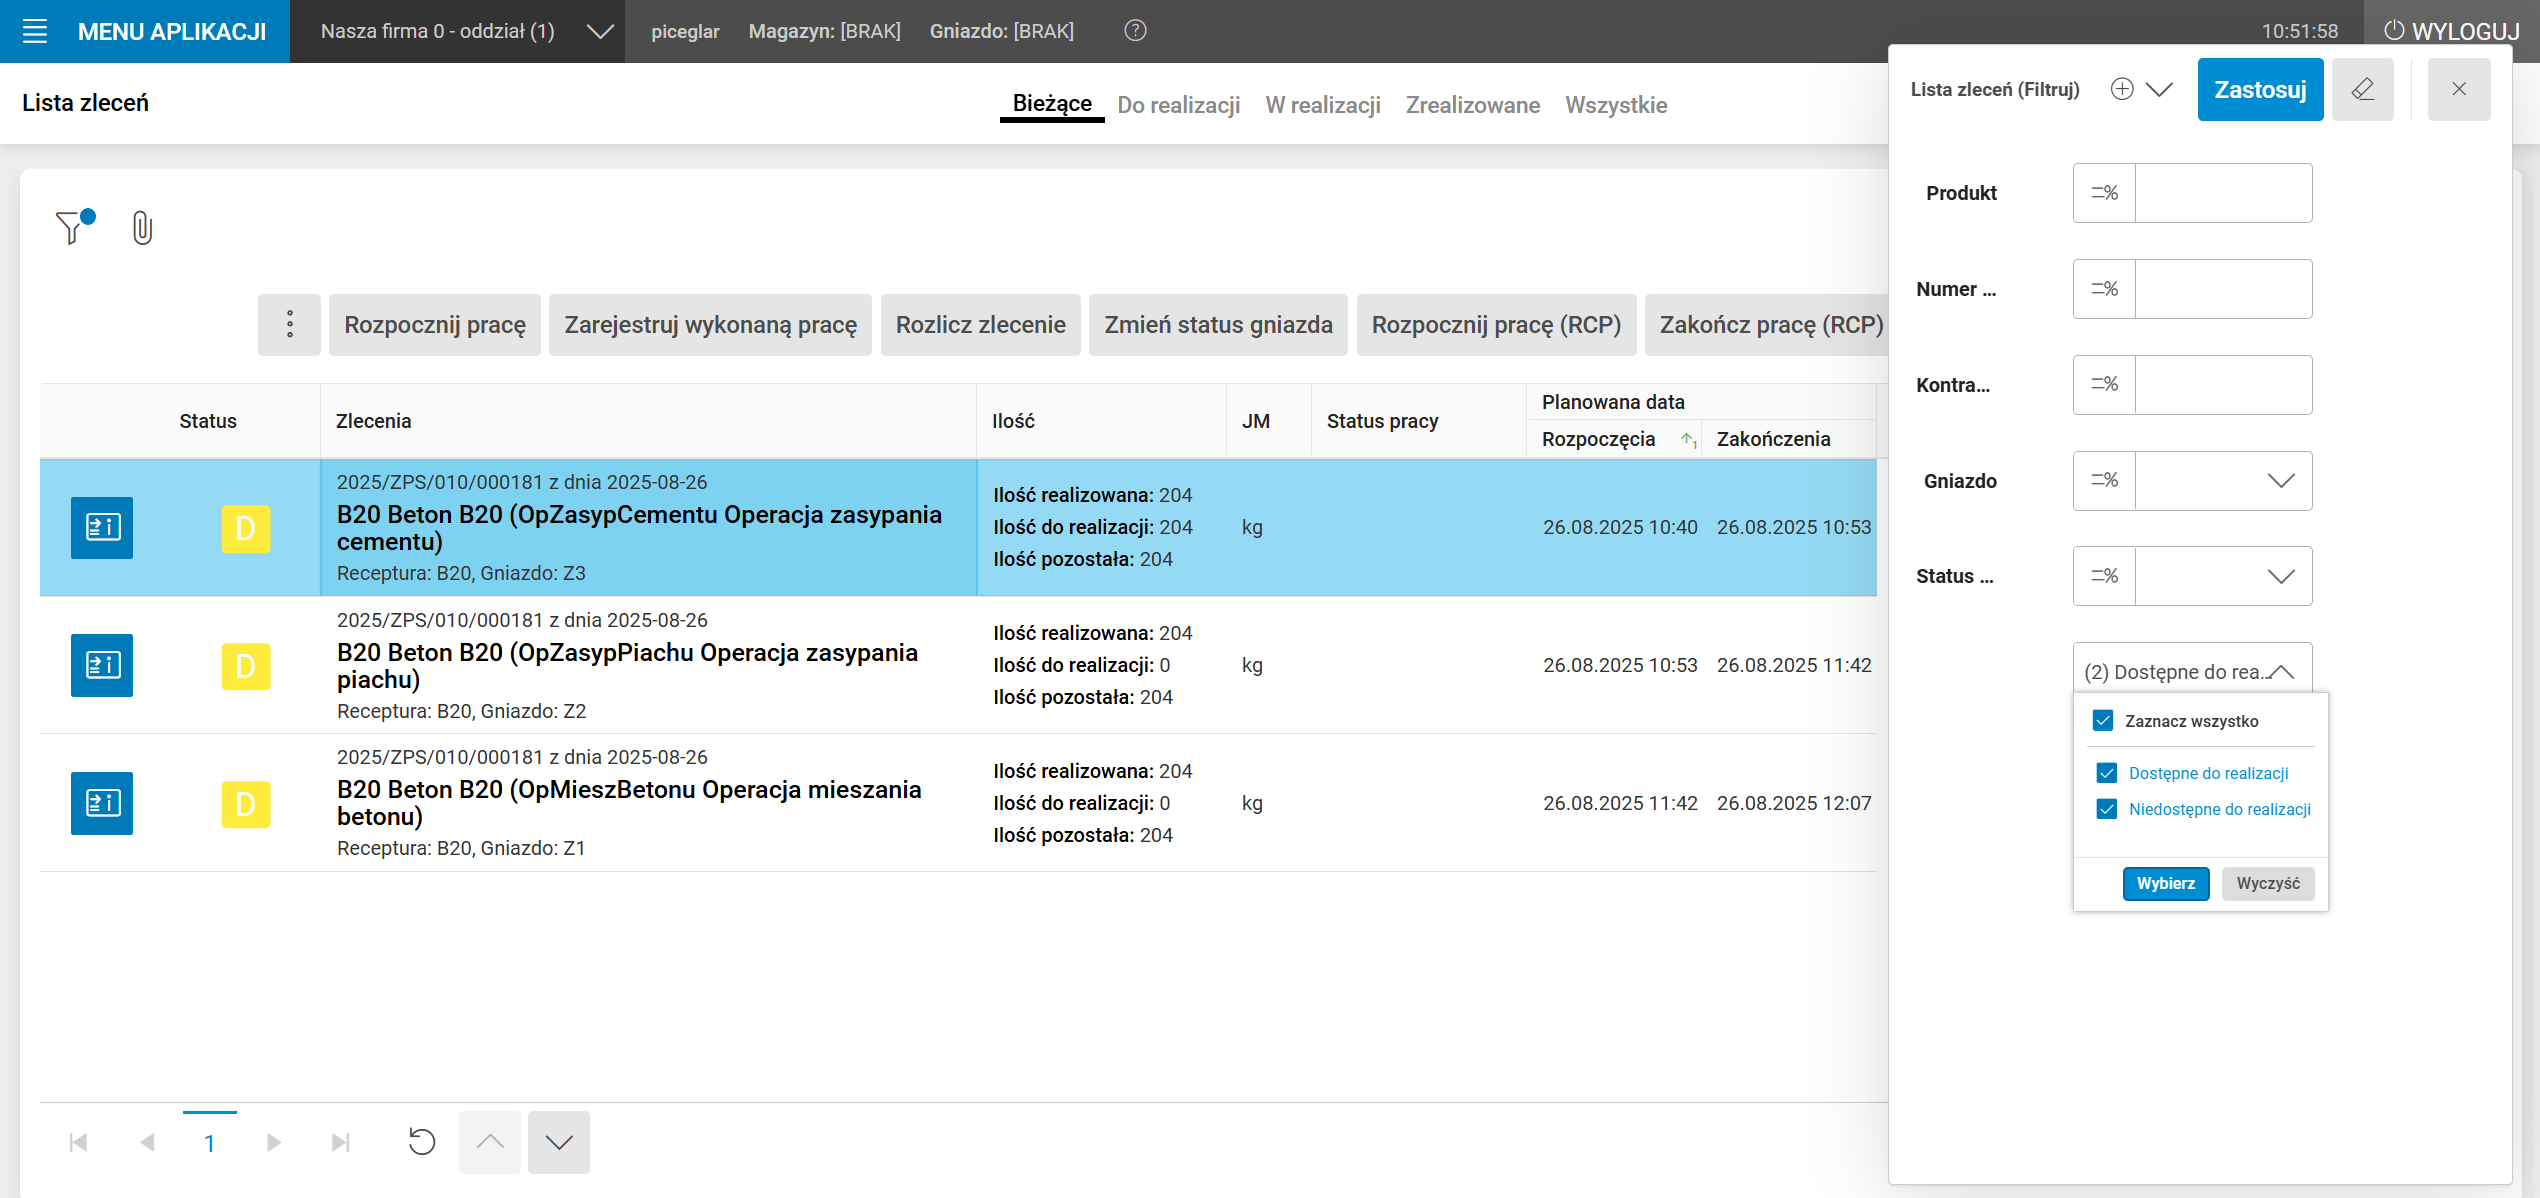Uncheck Niedostępne do realizacji option
This screenshot has width=2540, height=1198.
(2107, 809)
